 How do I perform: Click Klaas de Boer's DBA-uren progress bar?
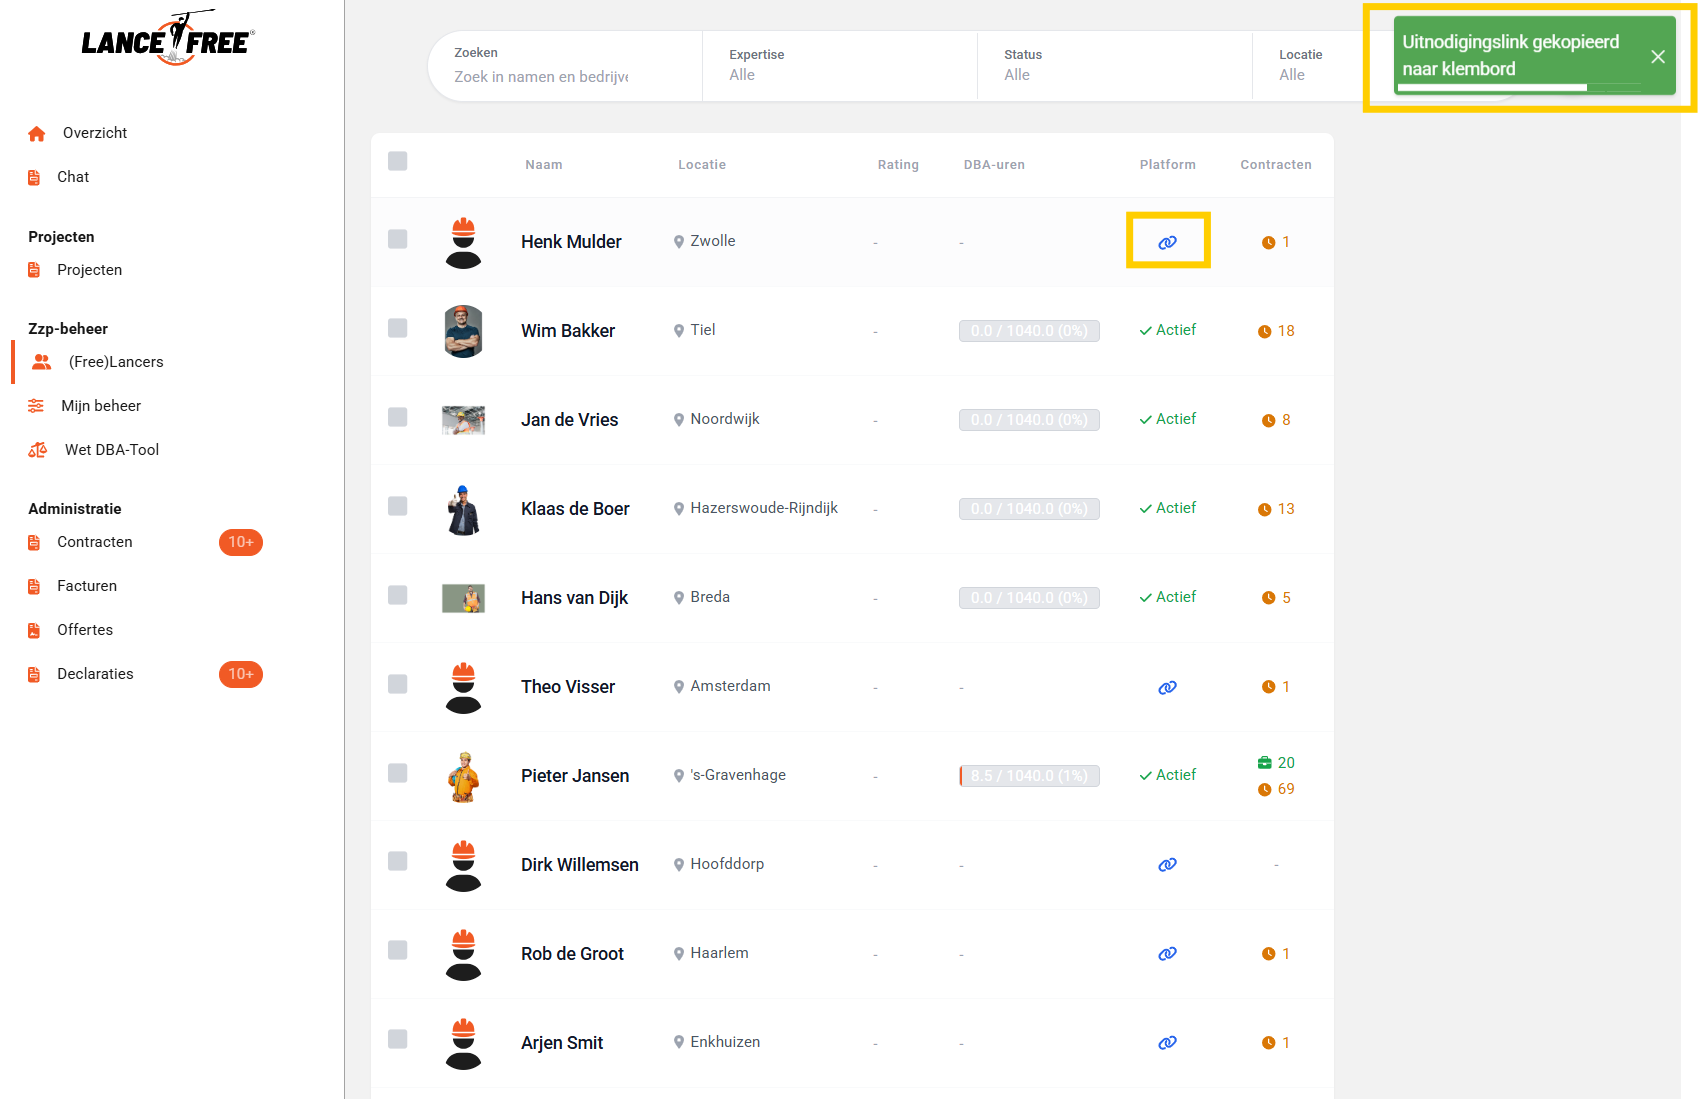click(x=1028, y=509)
